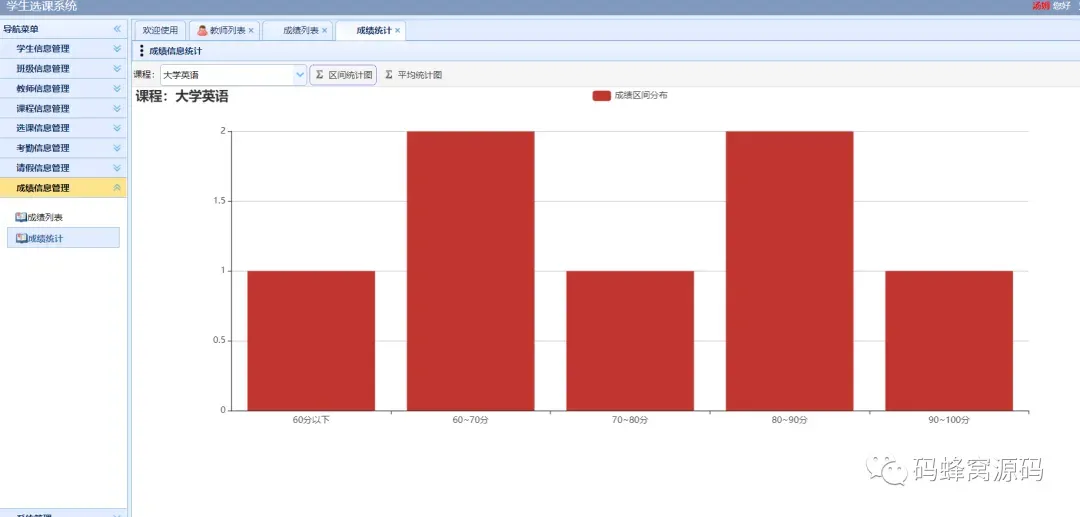The width and height of the screenshot is (1080, 517).
Task: Close the 教师列表 tab
Action: (x=251, y=31)
